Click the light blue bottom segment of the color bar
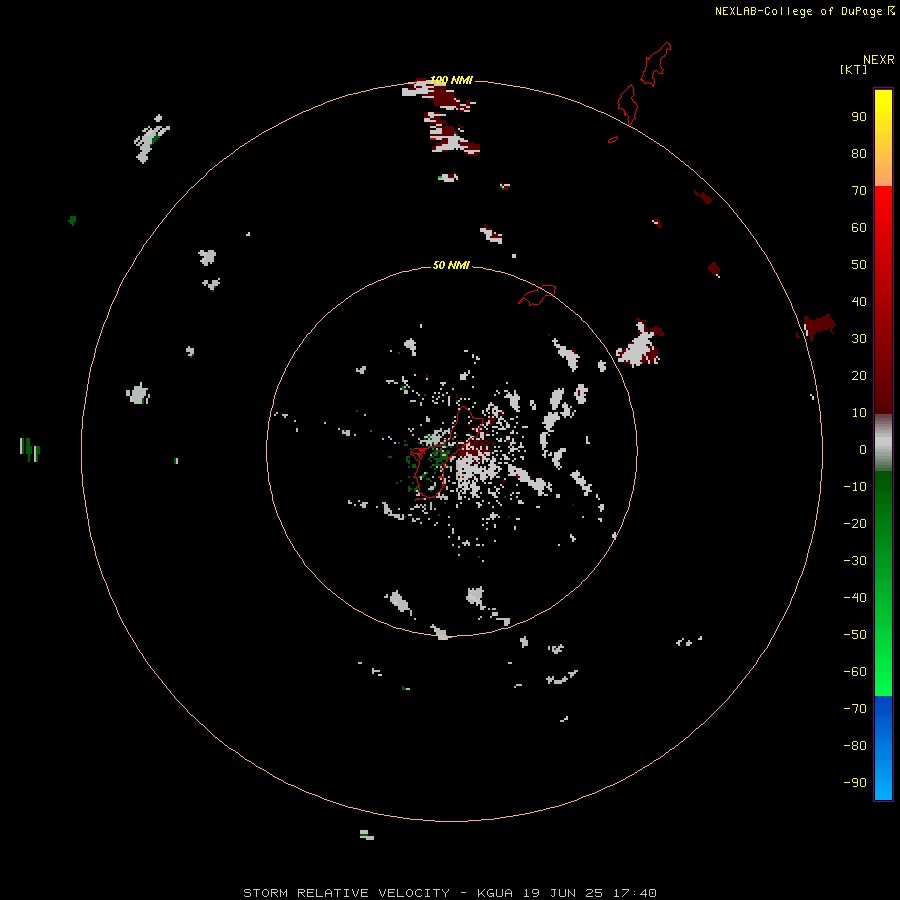The image size is (900, 900). [883, 772]
